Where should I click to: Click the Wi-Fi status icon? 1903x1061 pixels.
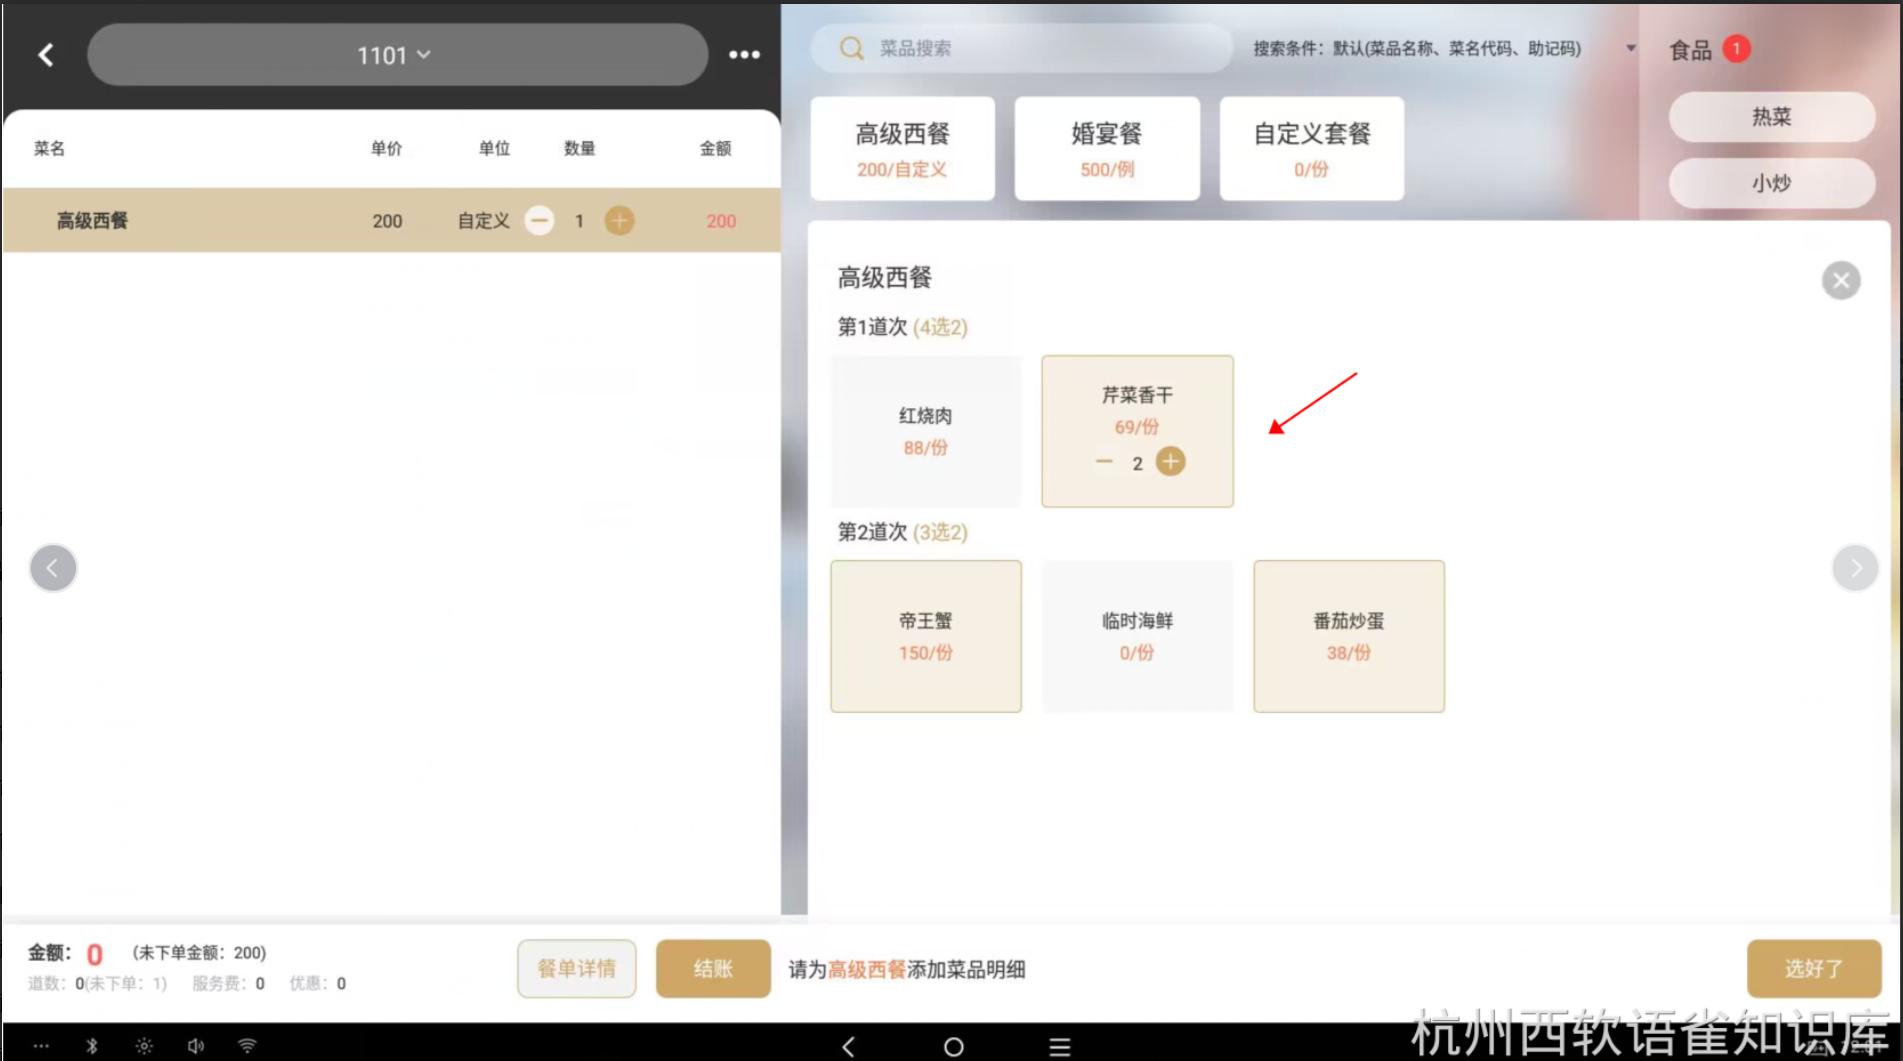(x=247, y=1046)
